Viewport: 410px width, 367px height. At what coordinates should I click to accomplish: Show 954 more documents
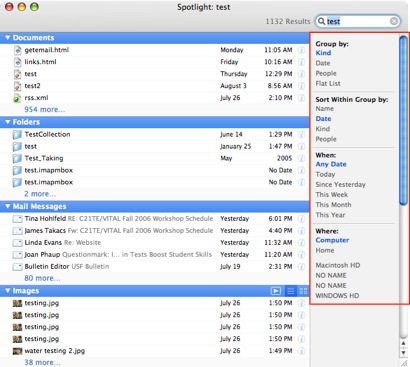tap(45, 109)
